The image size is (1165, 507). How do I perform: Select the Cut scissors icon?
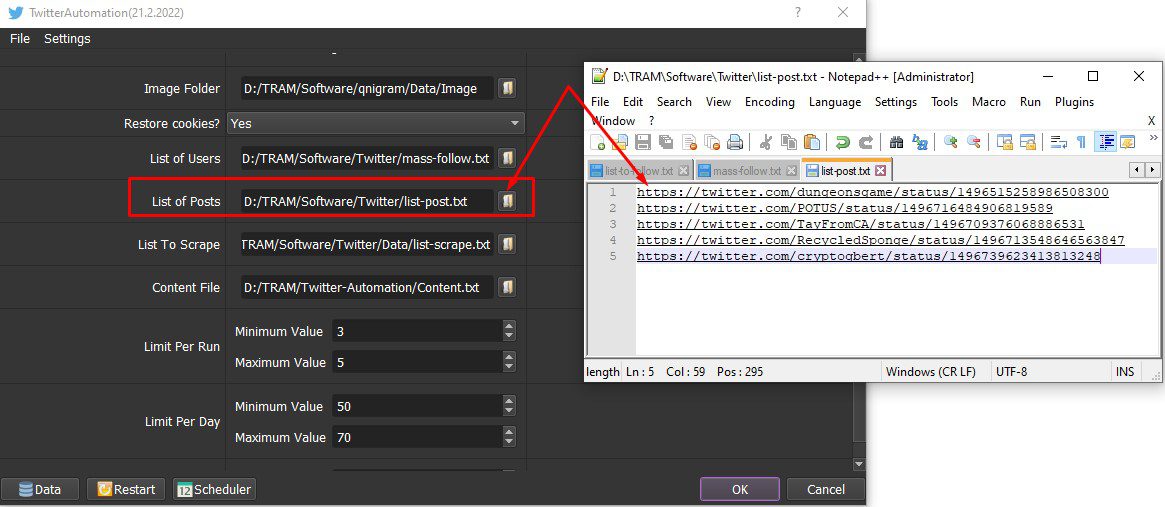pyautogui.click(x=766, y=142)
